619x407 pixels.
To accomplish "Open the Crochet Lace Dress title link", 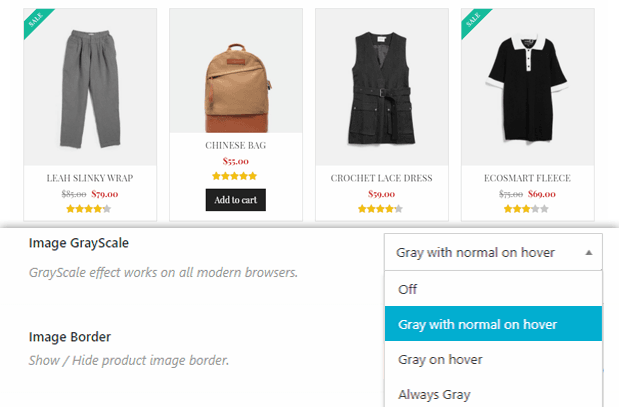I will (x=382, y=178).
